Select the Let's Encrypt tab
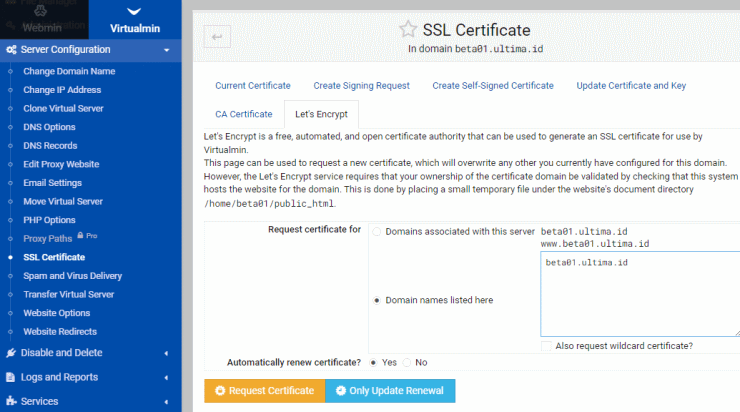740x412 pixels. pyautogui.click(x=321, y=114)
